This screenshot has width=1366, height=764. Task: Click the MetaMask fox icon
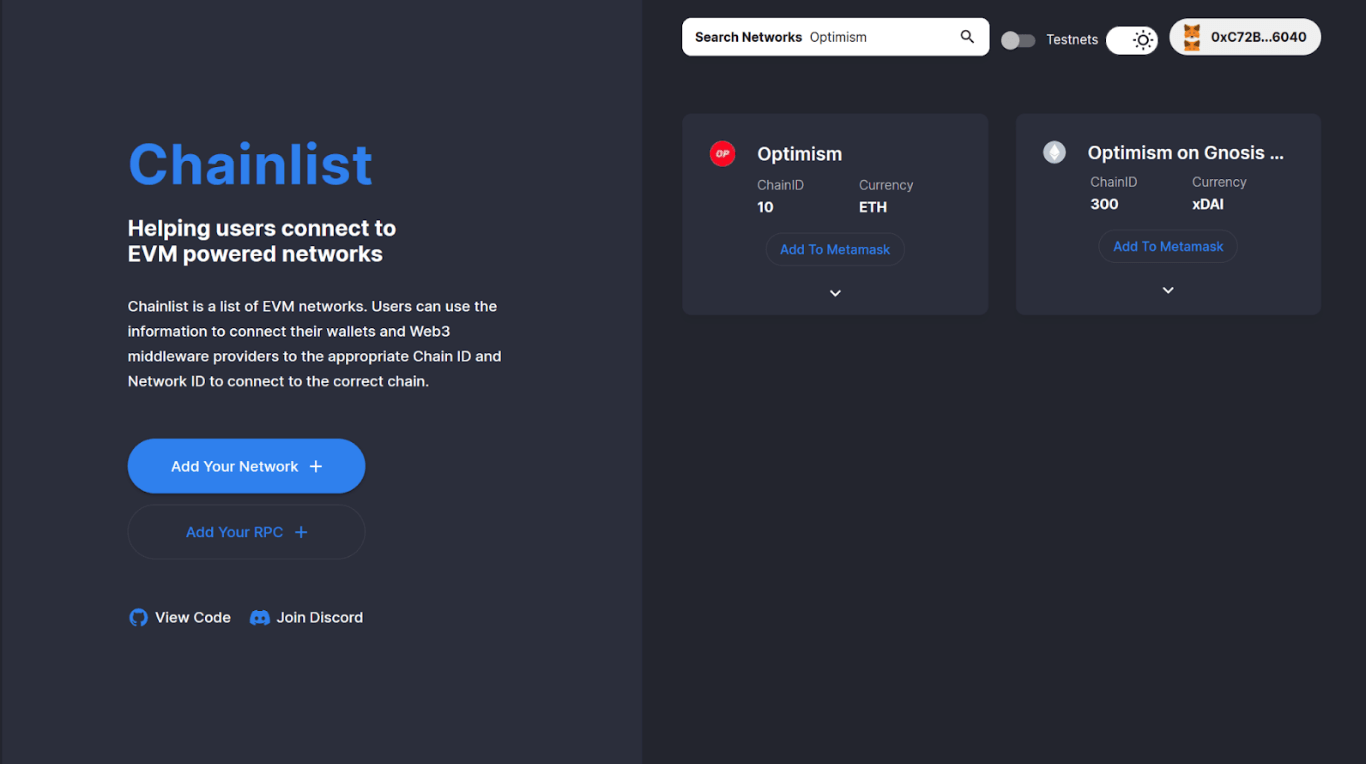(x=1192, y=38)
